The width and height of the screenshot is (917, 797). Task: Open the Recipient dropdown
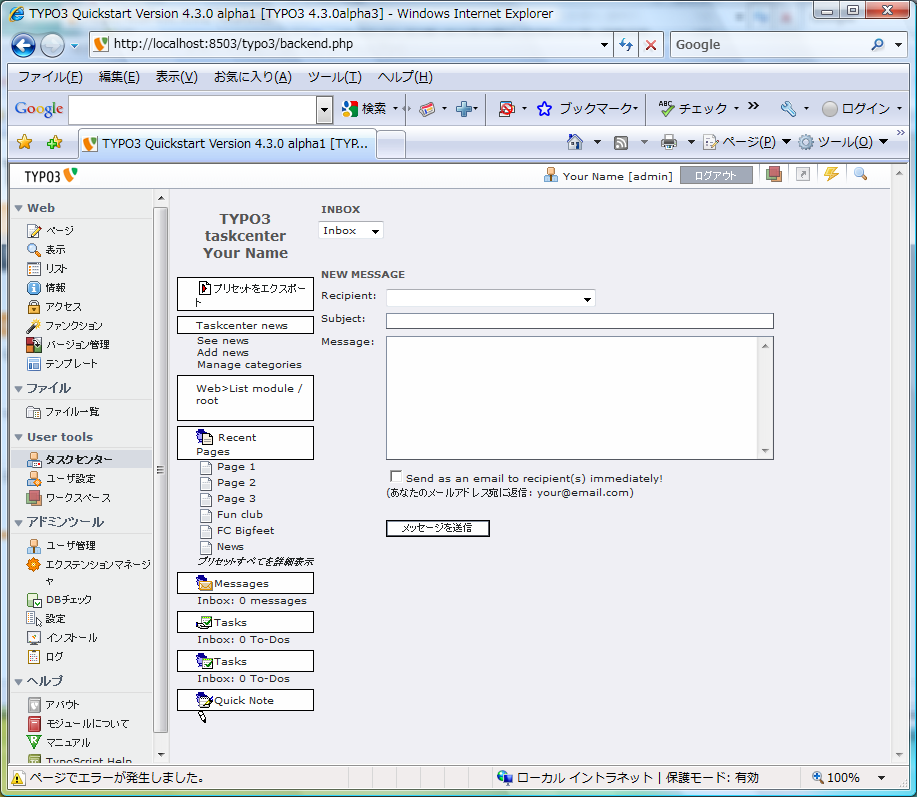491,298
